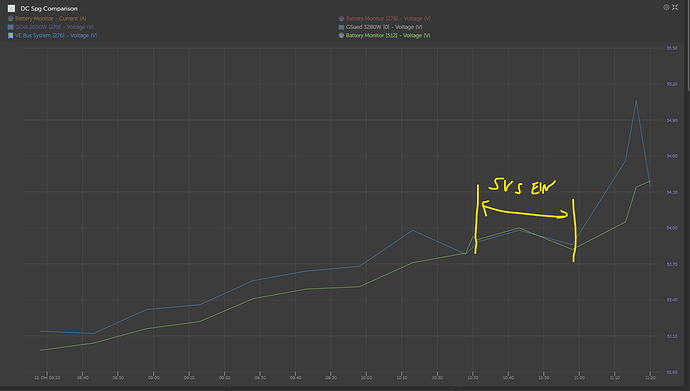Toggle VE.Bus System [276] Voltage series

tap(56, 36)
